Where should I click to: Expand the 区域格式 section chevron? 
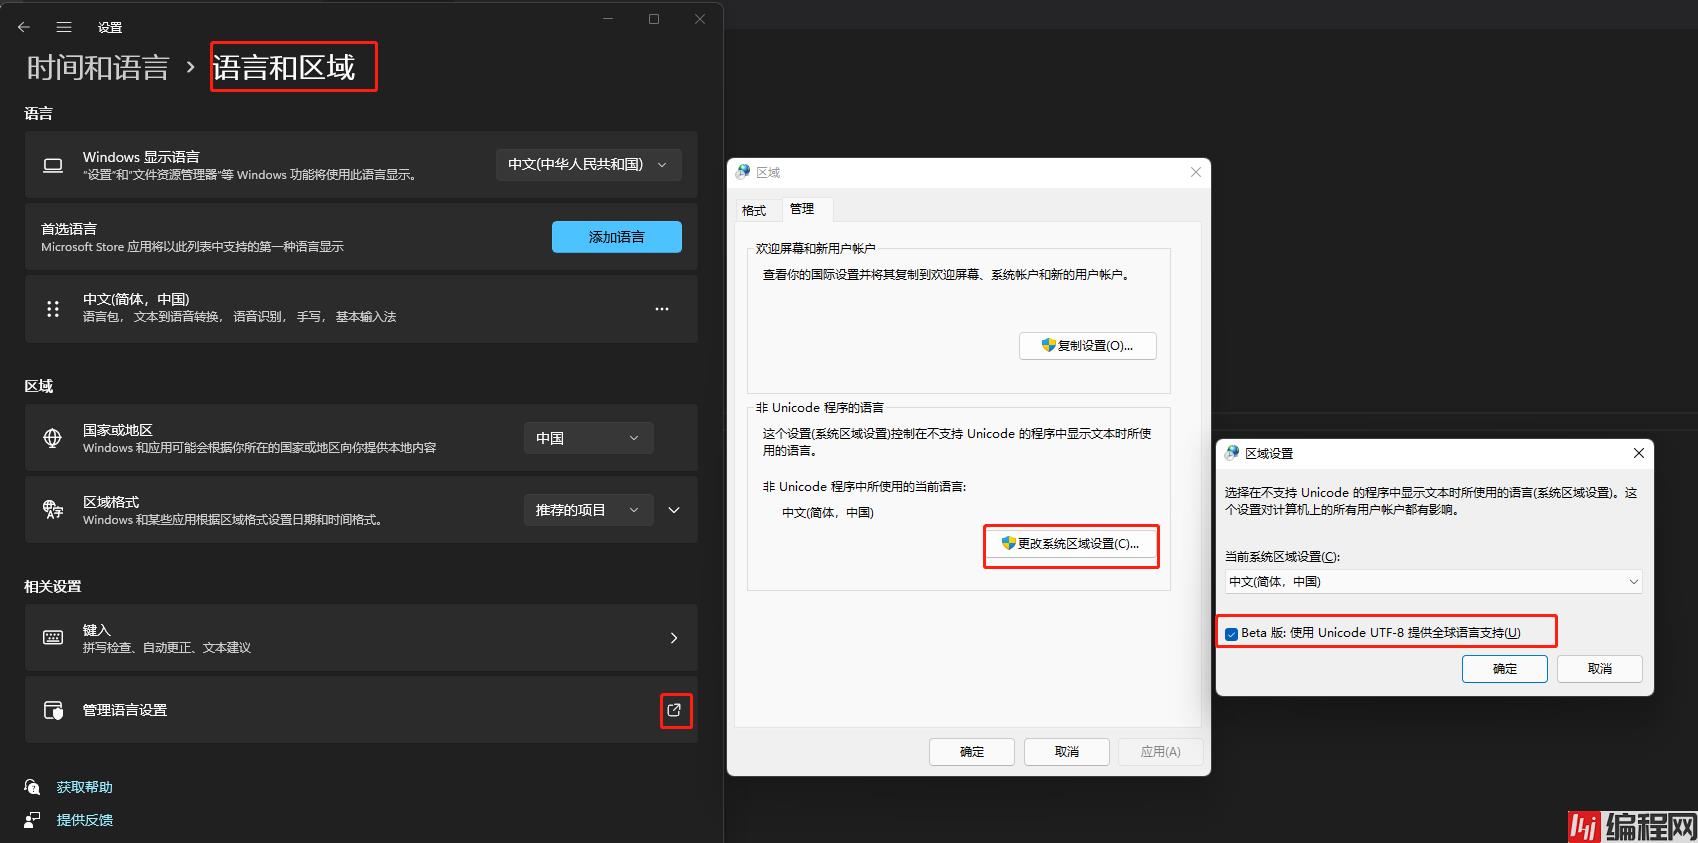pos(674,510)
